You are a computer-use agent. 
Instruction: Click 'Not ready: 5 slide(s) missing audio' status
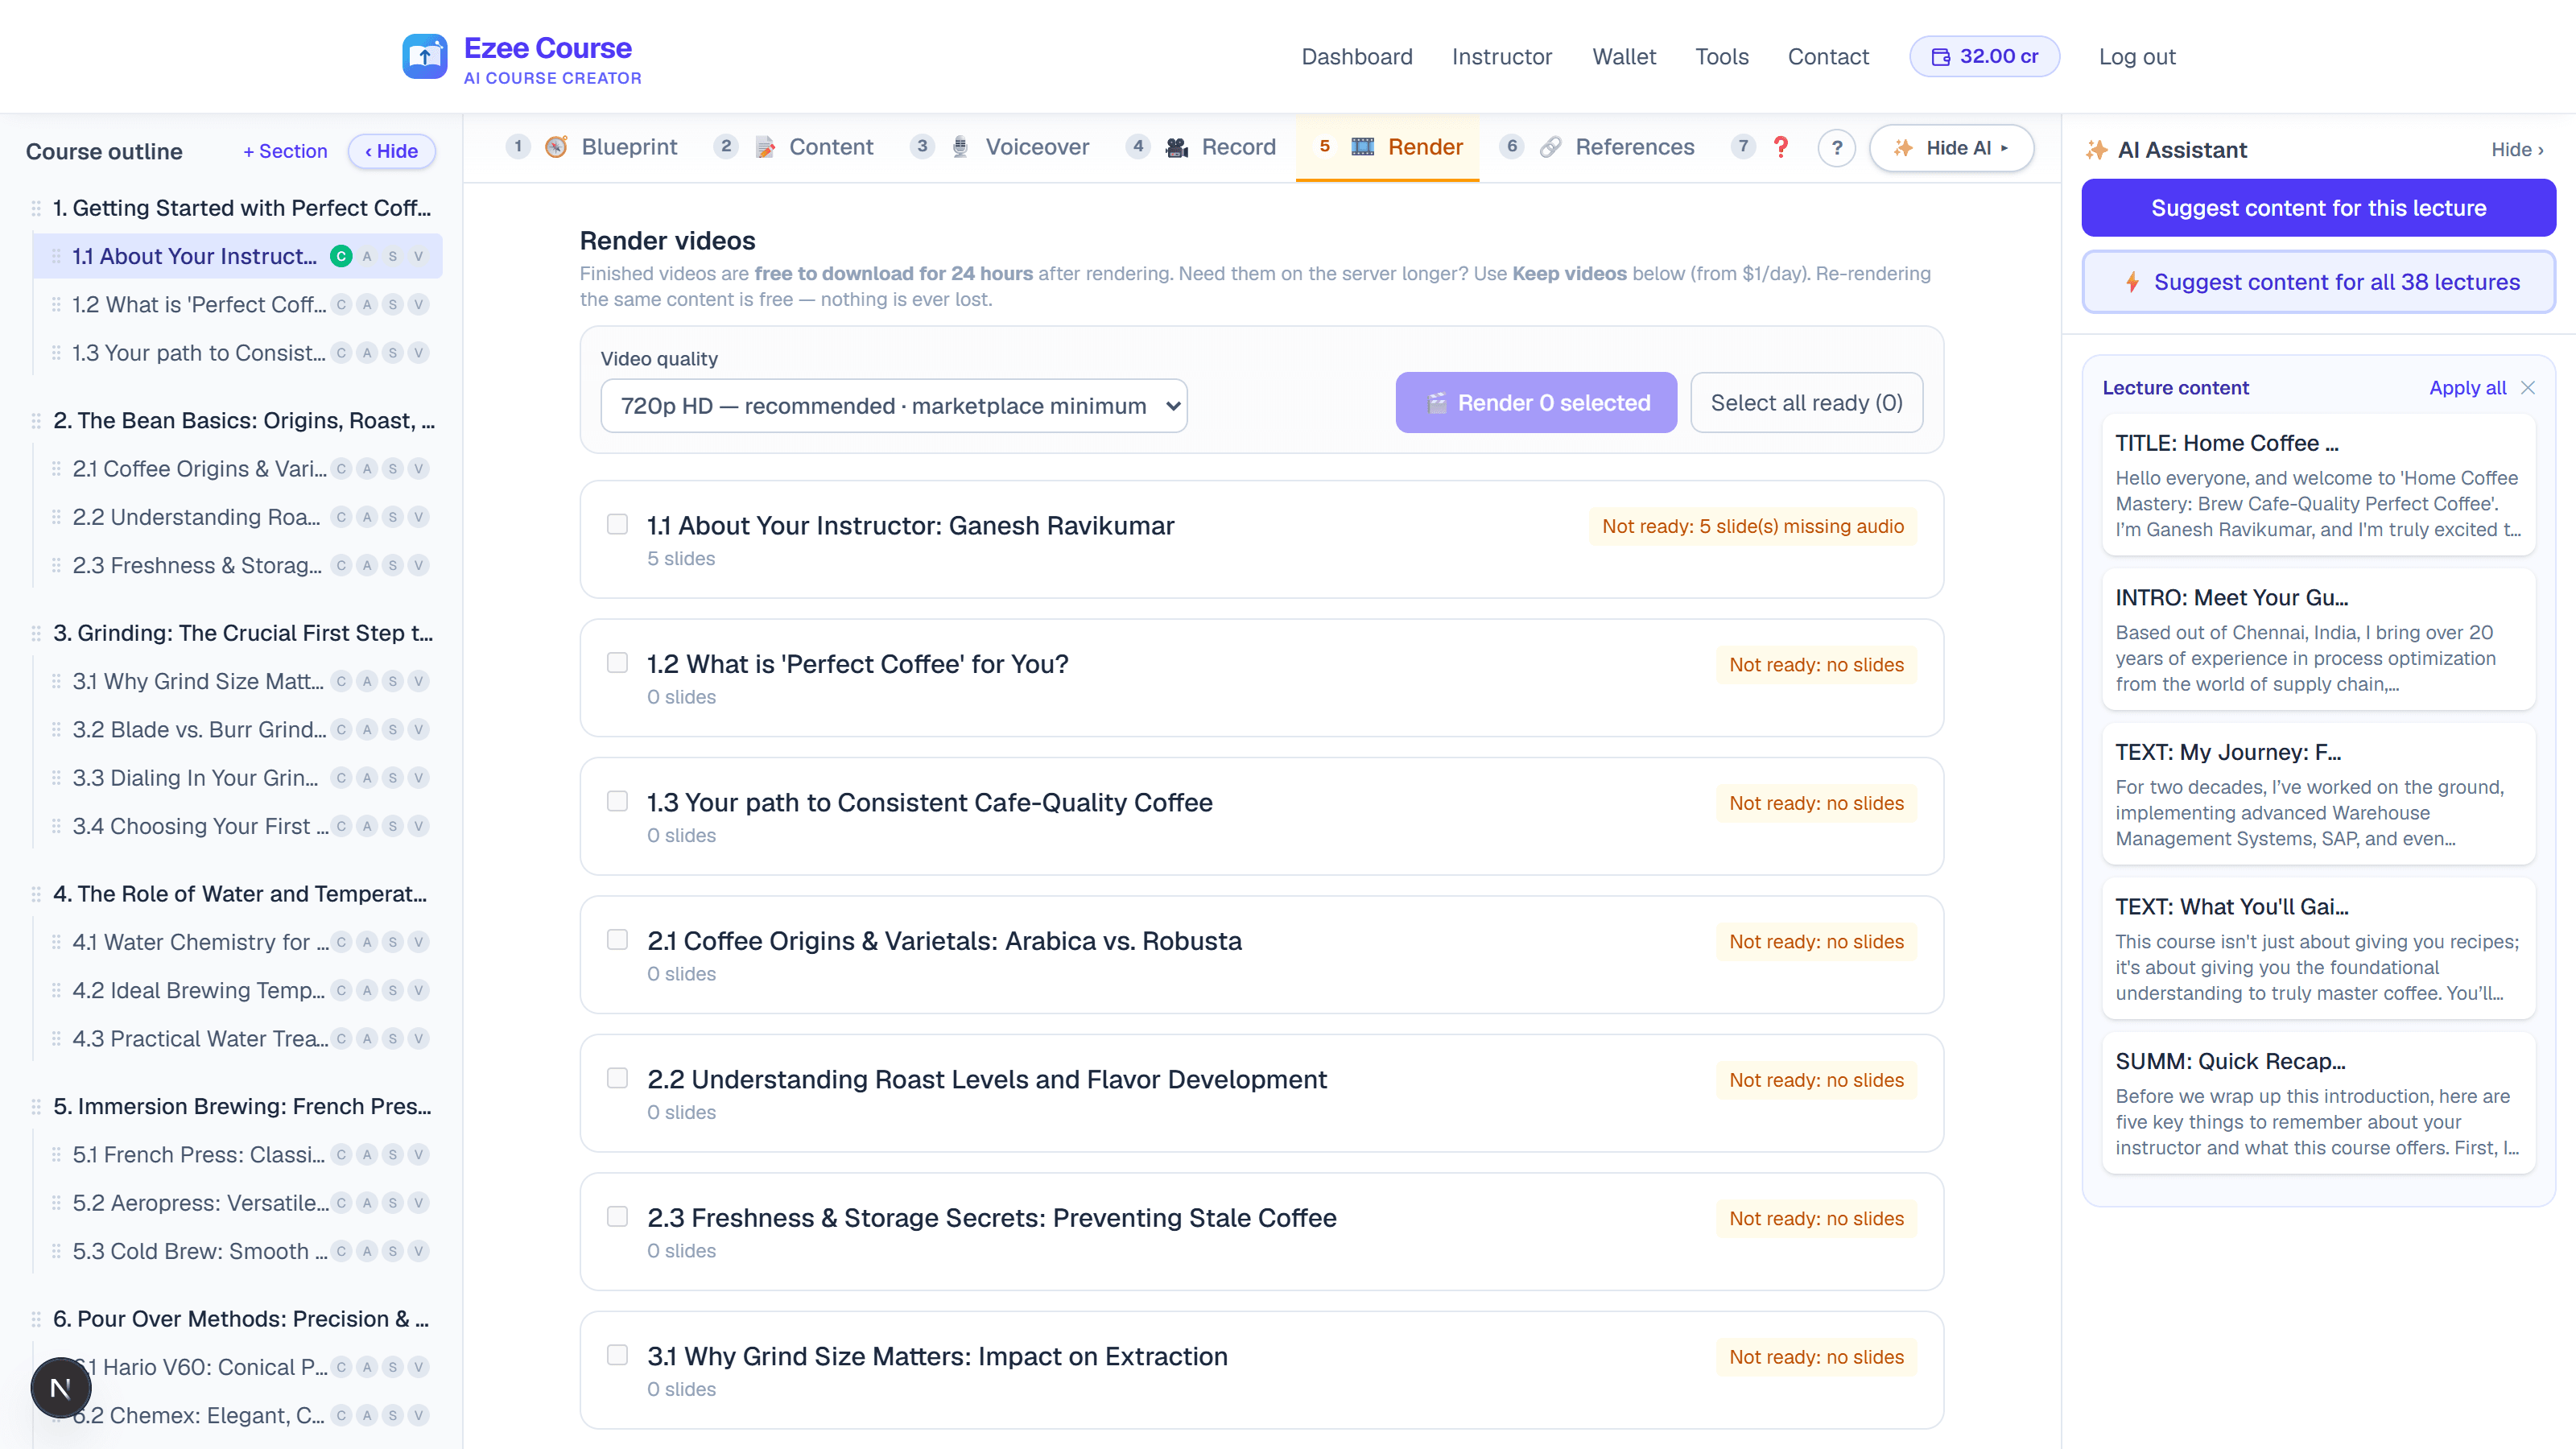1752,526
